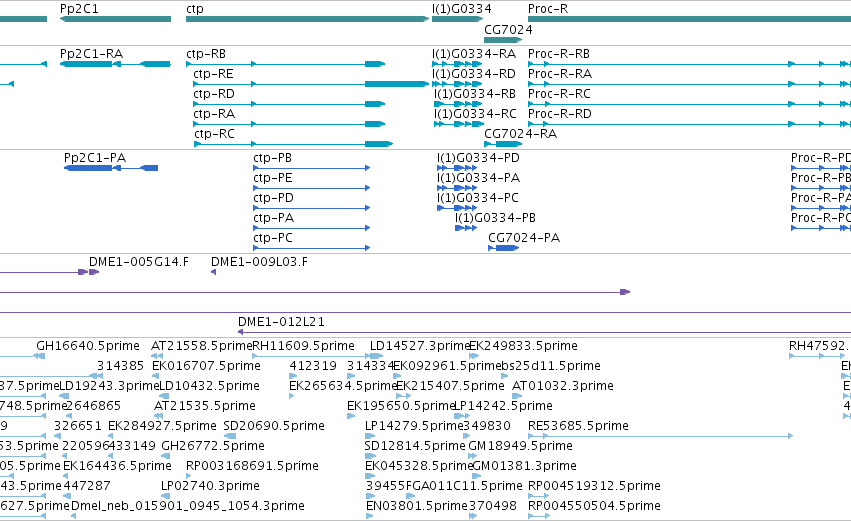Select ctp-PD protein feature
This screenshot has width=851, height=521.
[312, 208]
